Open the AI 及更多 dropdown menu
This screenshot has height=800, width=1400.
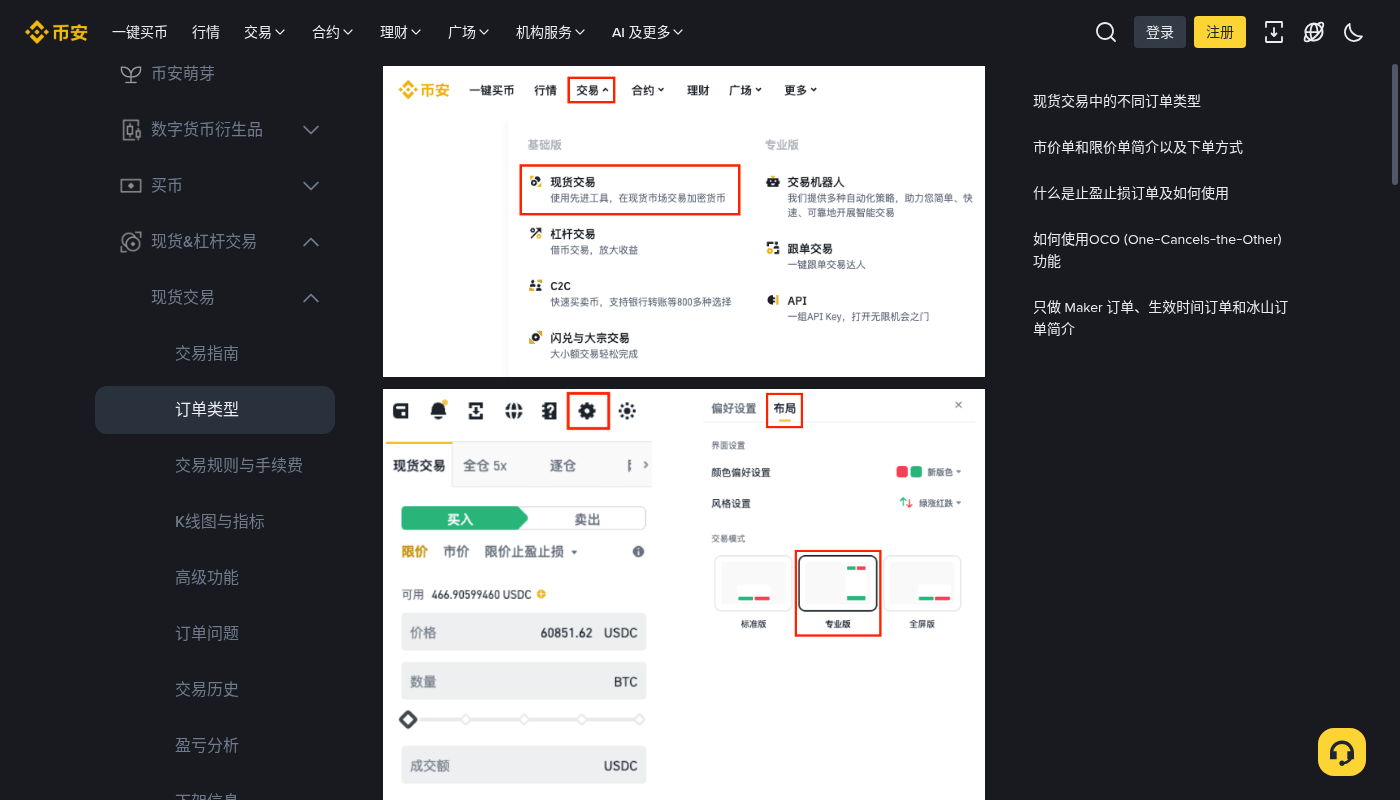[x=648, y=32]
